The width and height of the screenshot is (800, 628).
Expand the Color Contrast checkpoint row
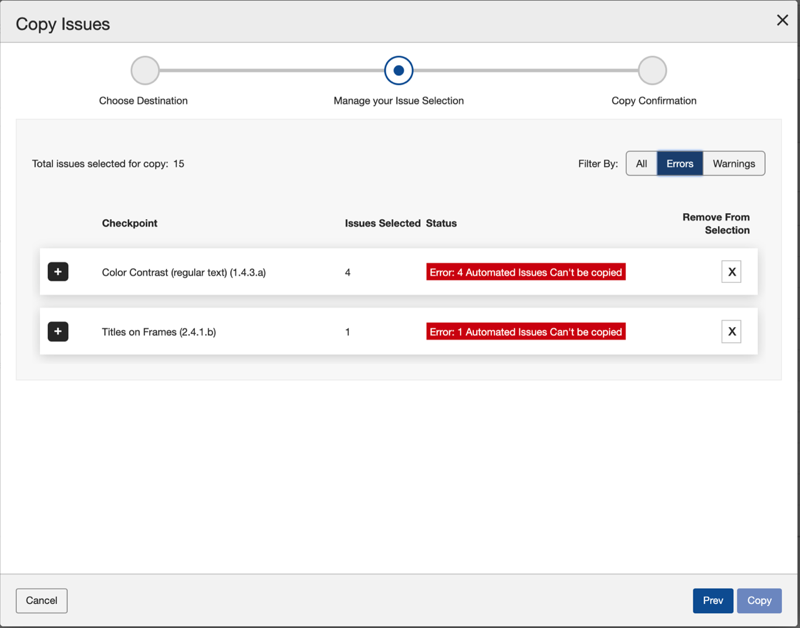point(58,272)
